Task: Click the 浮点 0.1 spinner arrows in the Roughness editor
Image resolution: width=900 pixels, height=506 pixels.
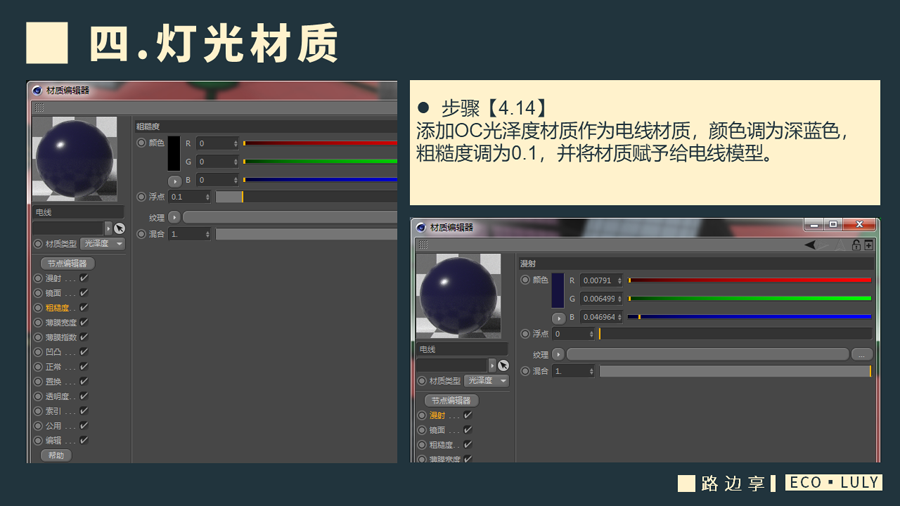Action: coord(207,197)
